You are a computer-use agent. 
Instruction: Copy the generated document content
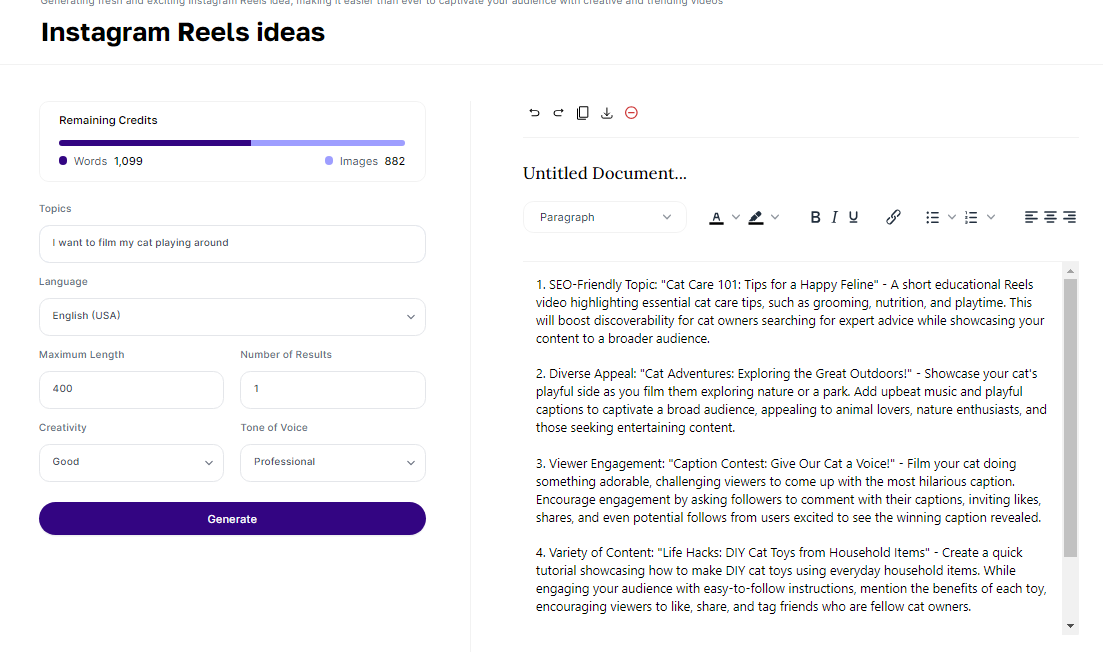(x=582, y=113)
